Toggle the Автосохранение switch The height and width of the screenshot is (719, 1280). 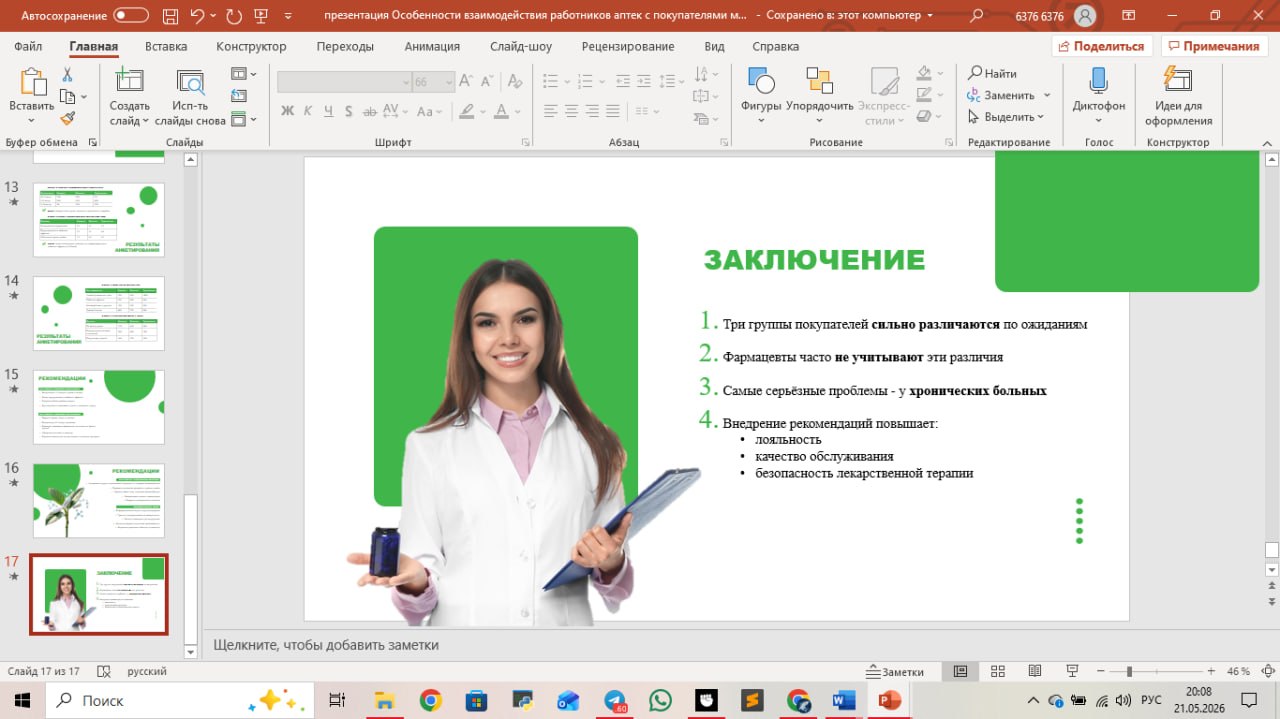[x=131, y=16]
